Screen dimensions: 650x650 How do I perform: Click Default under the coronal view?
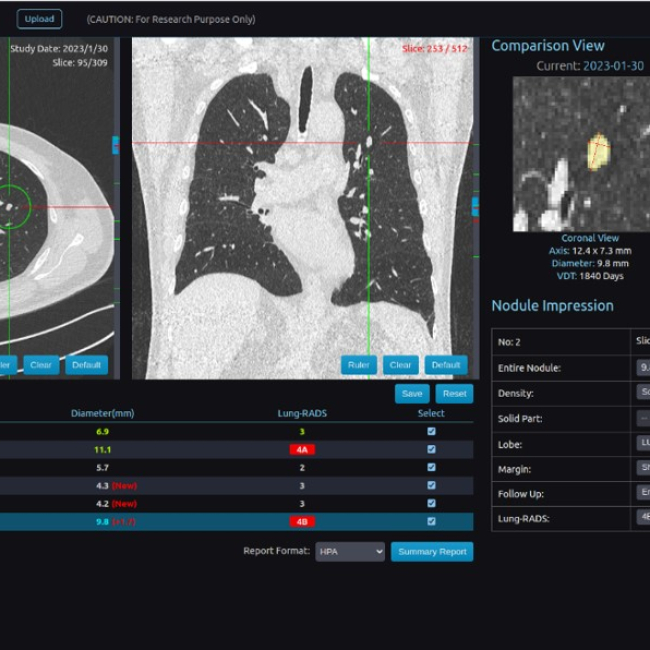(x=445, y=365)
